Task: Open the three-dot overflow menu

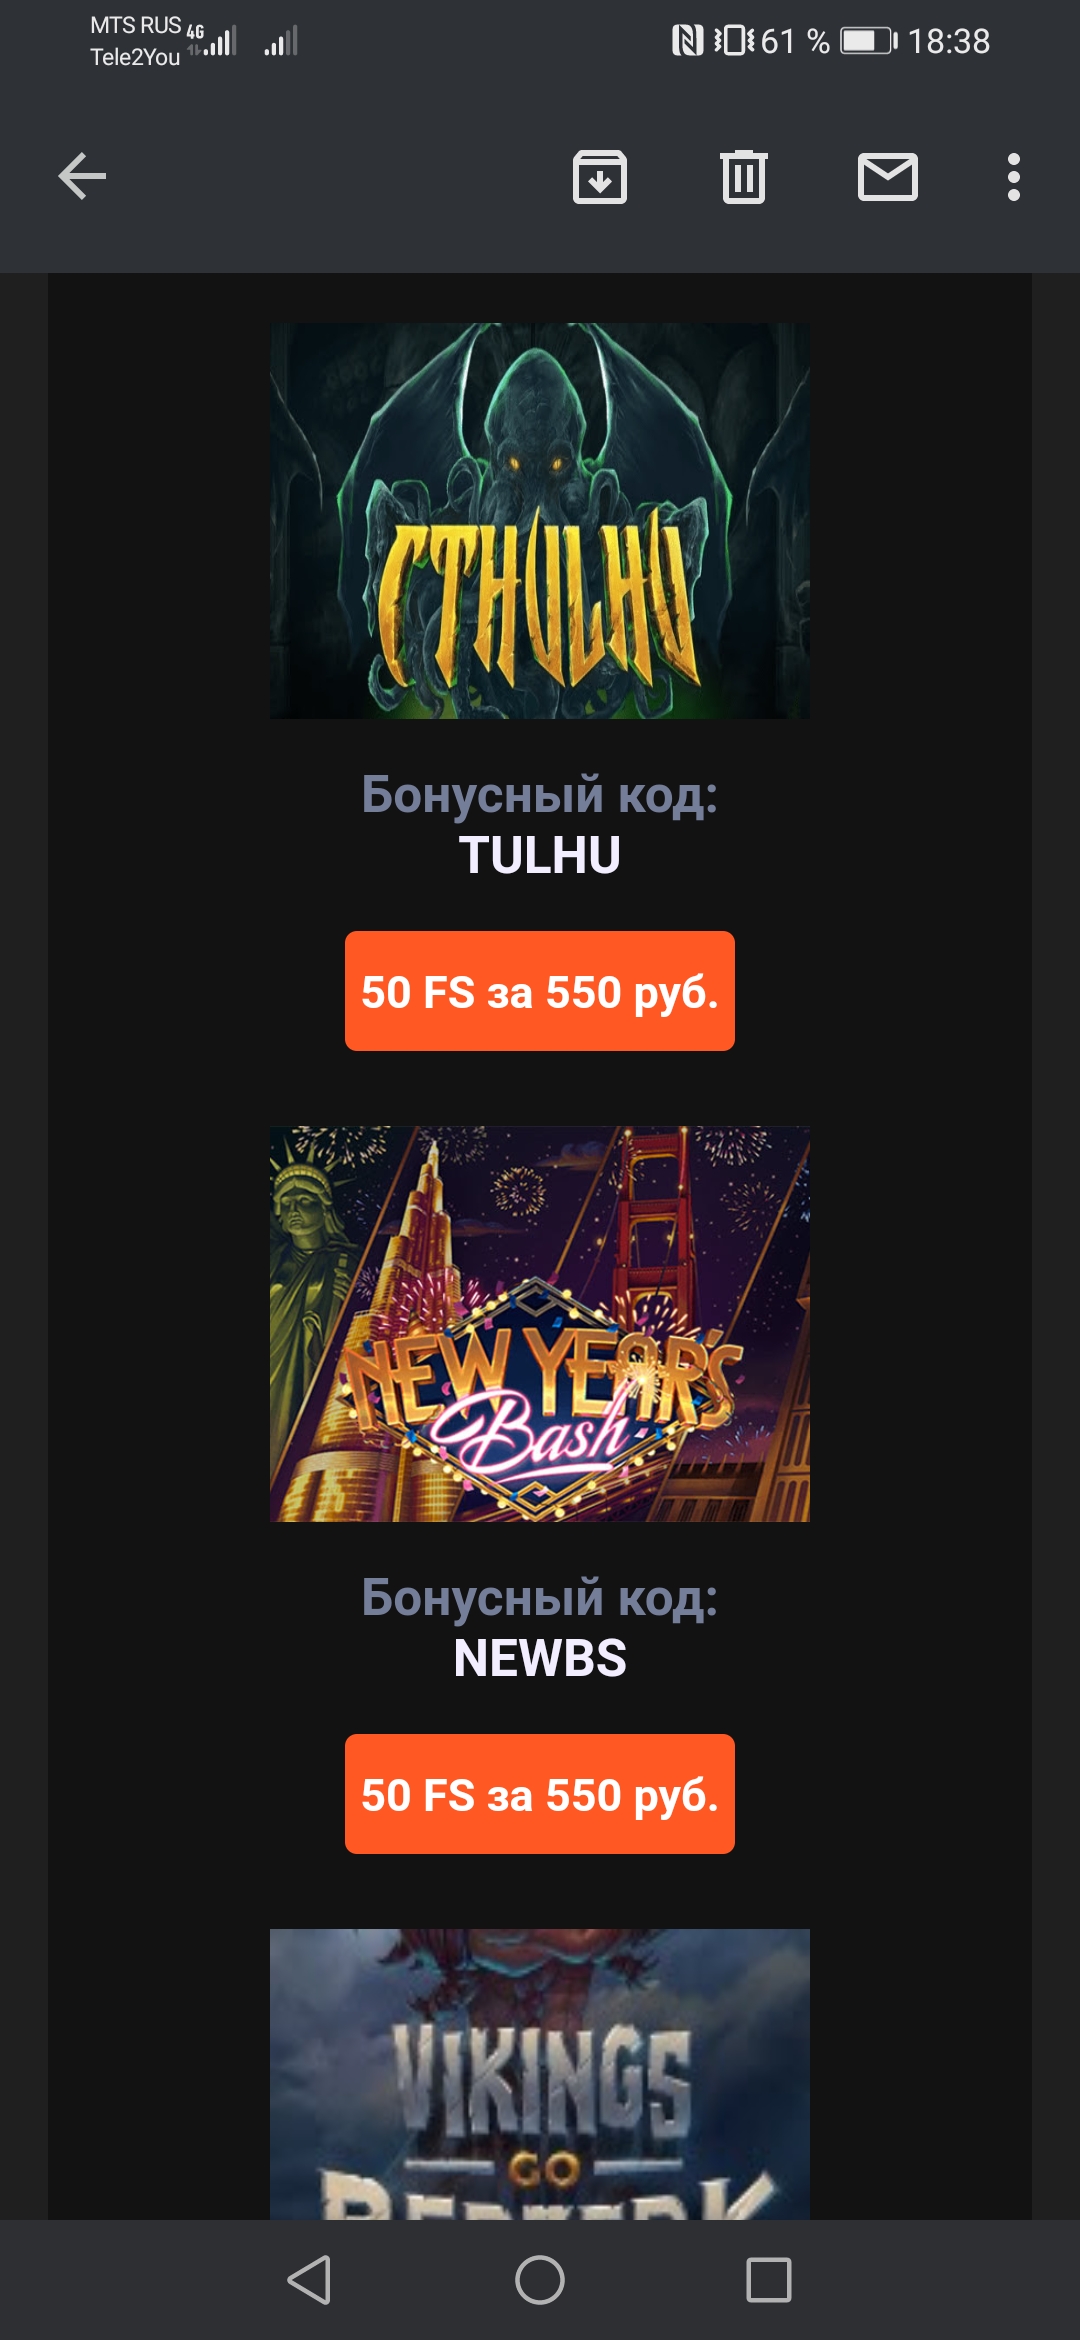Action: tap(1014, 177)
